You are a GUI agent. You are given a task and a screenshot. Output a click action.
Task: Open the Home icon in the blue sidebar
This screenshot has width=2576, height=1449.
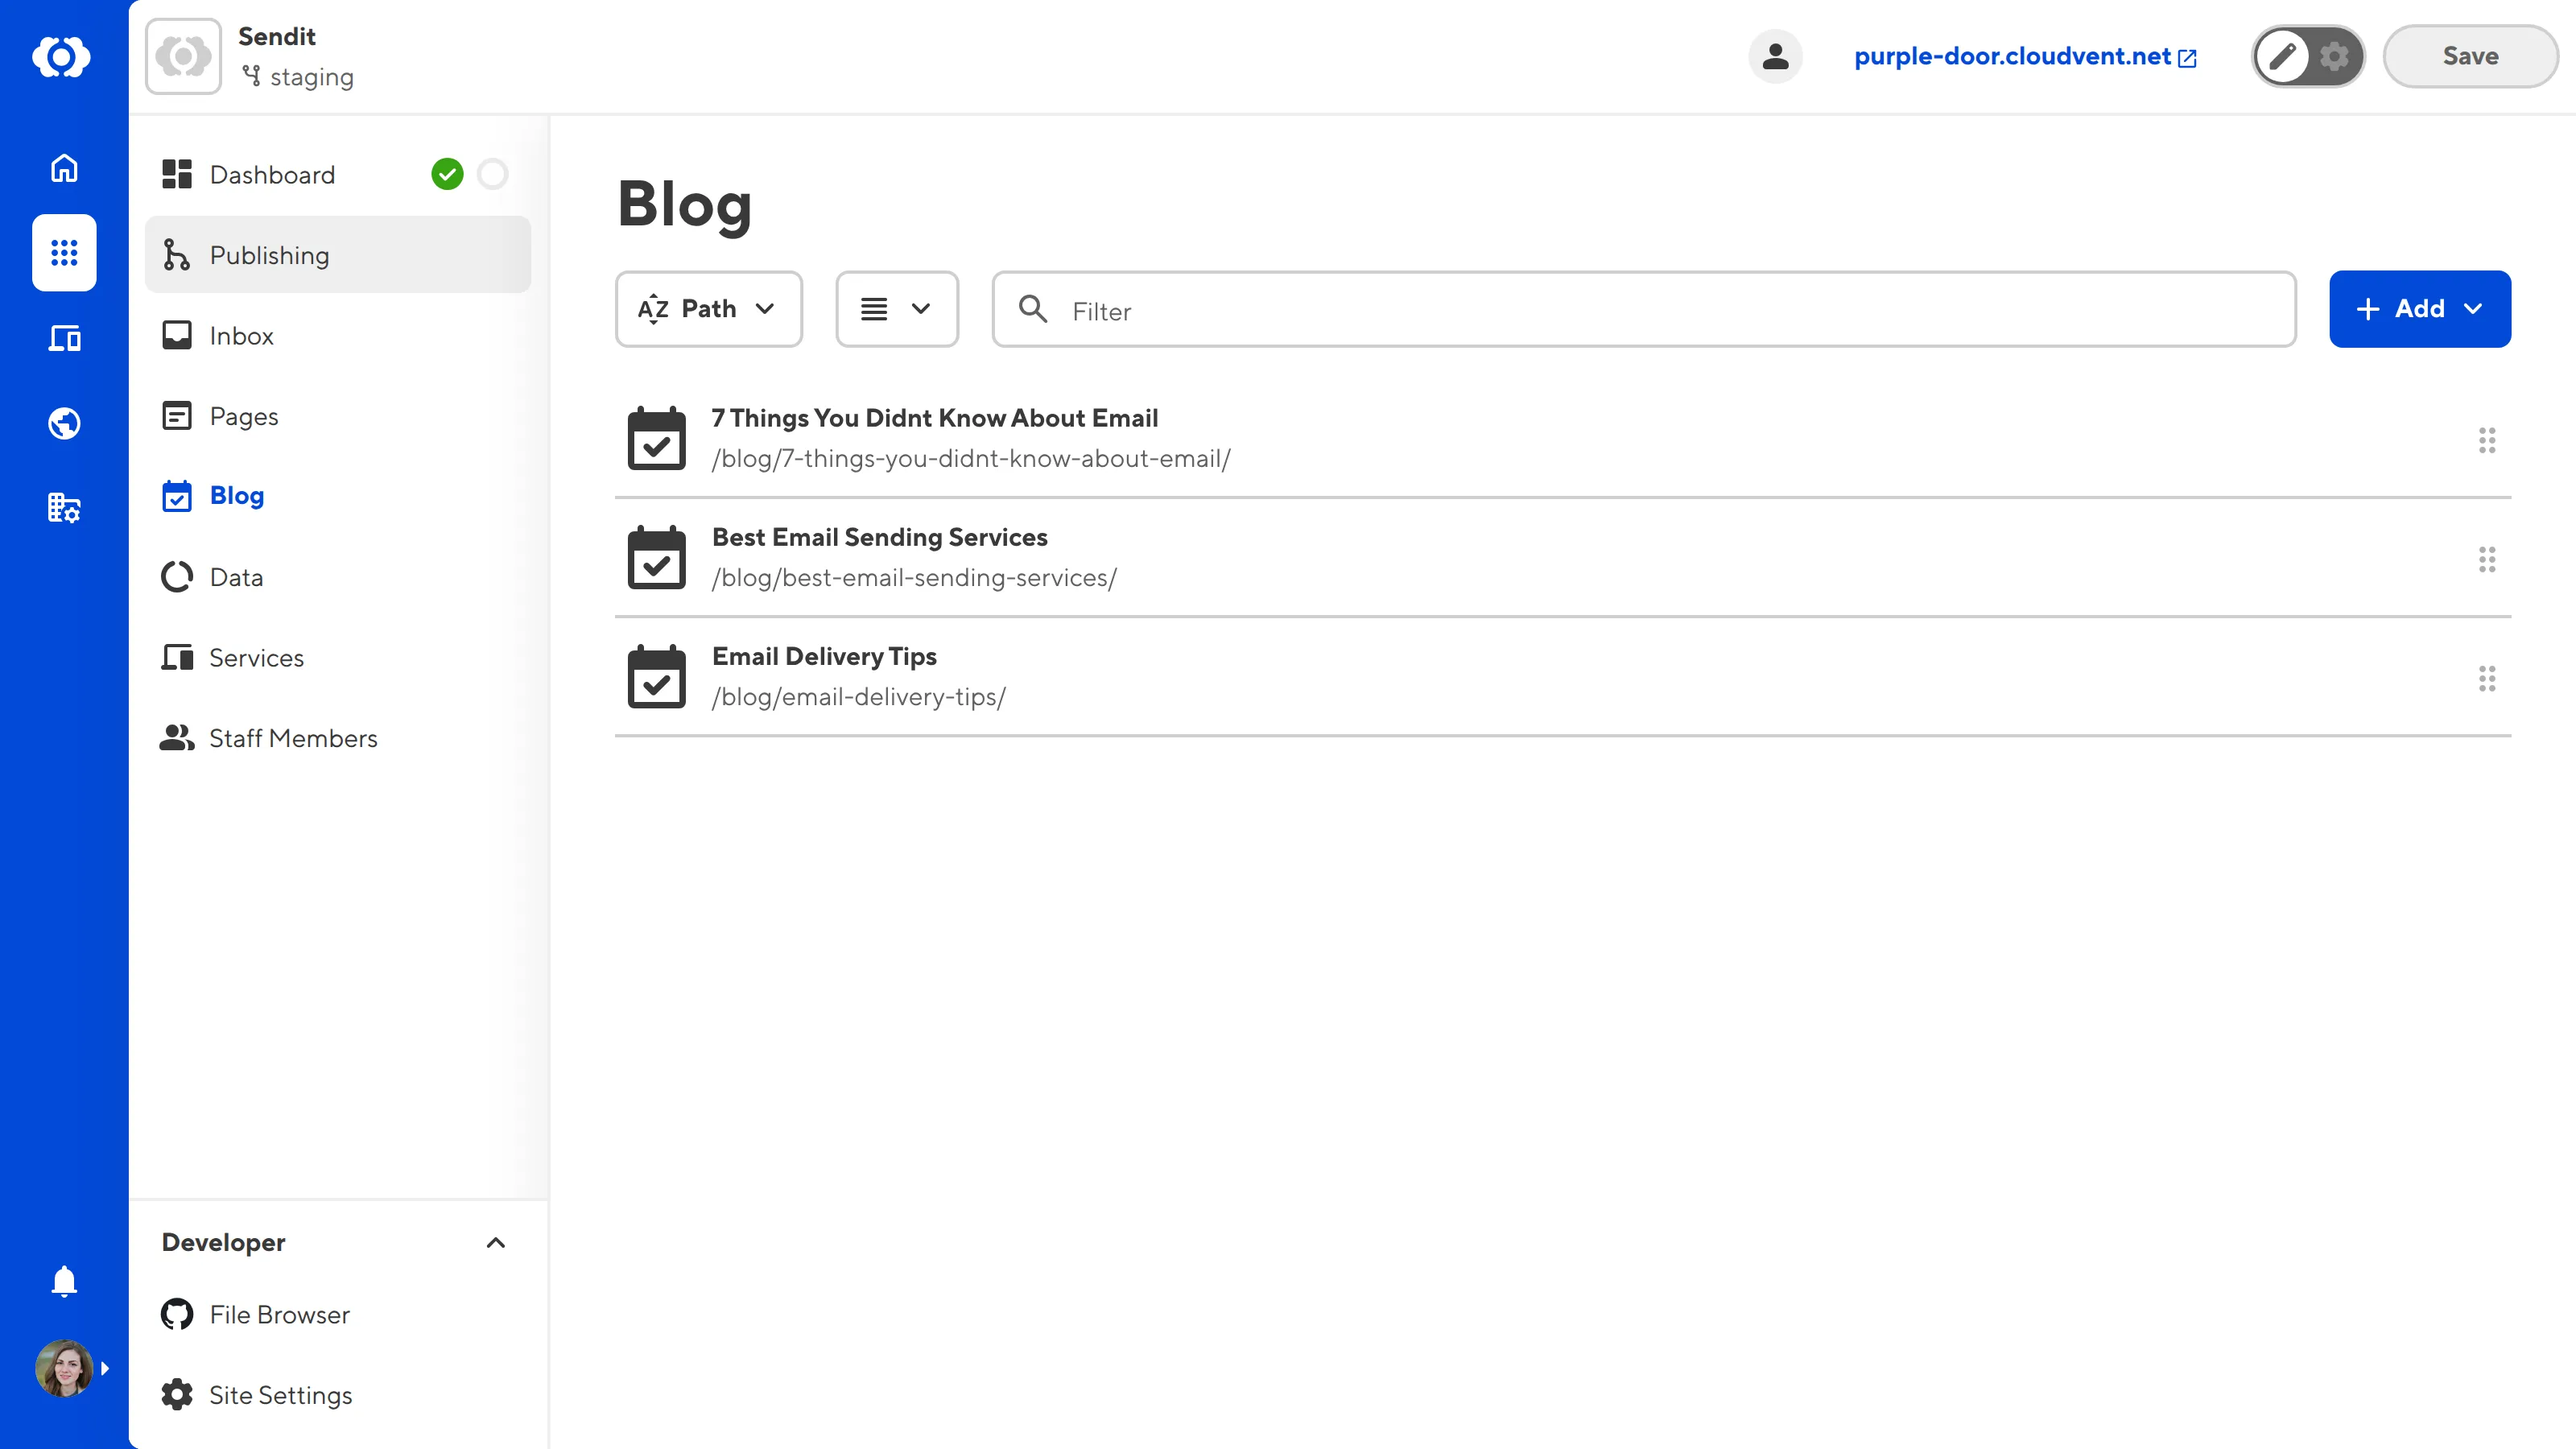tap(63, 168)
